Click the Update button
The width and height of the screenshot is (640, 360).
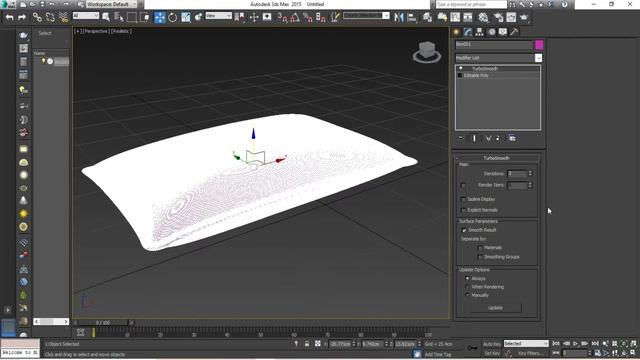tap(496, 308)
